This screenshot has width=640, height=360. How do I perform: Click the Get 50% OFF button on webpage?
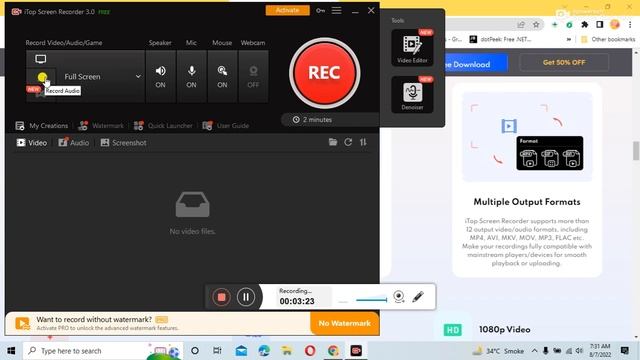[x=564, y=62]
